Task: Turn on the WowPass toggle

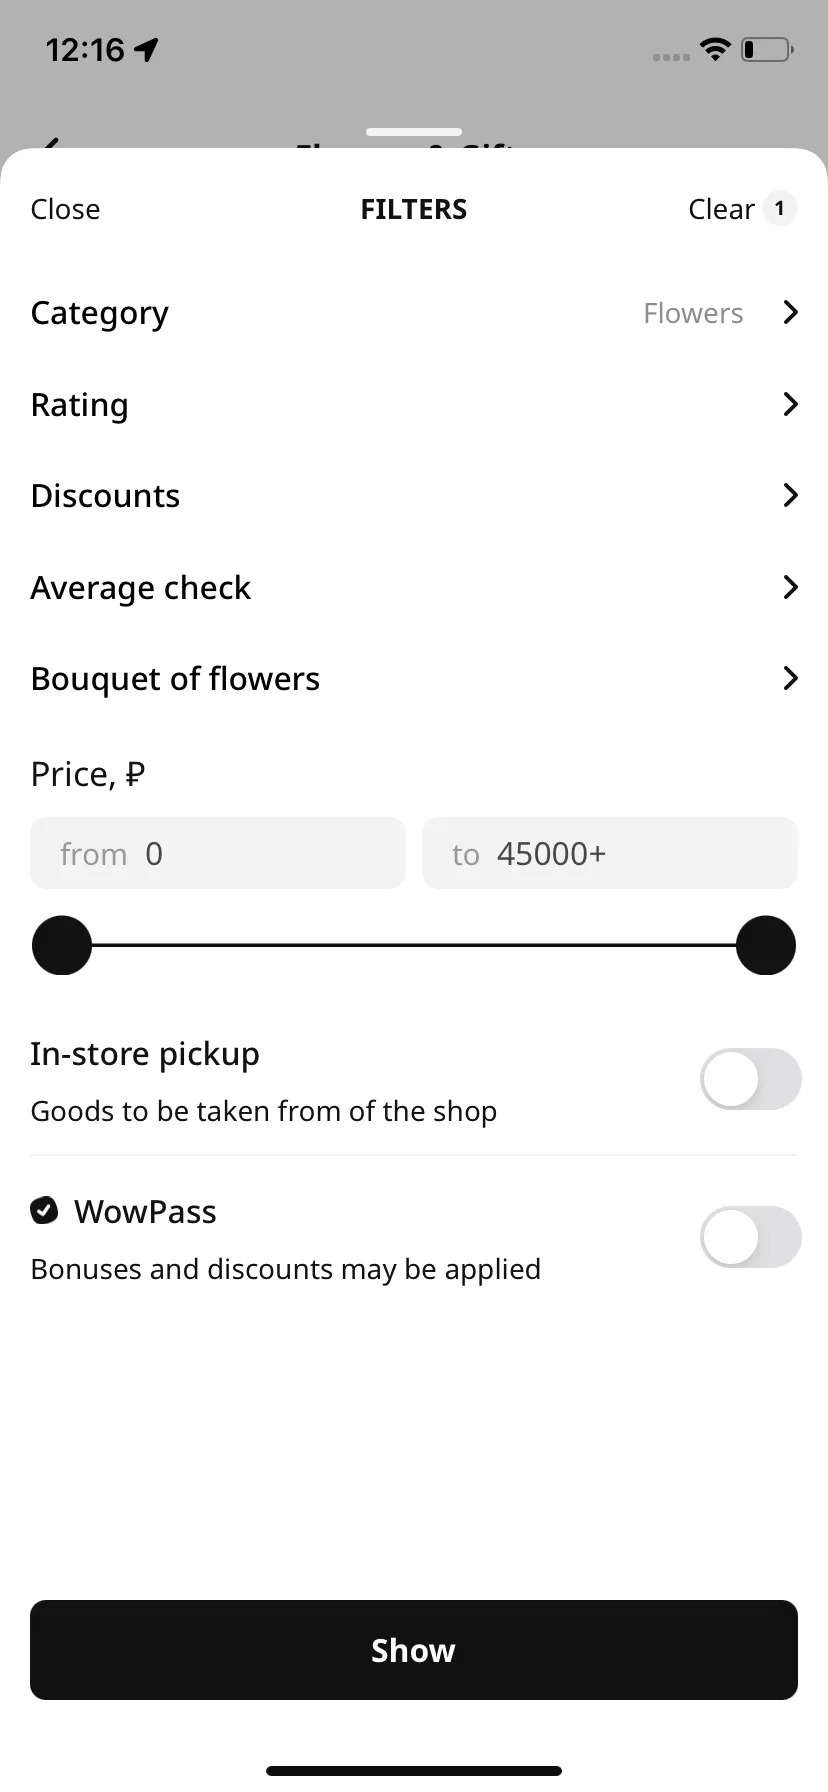Action: 751,1237
